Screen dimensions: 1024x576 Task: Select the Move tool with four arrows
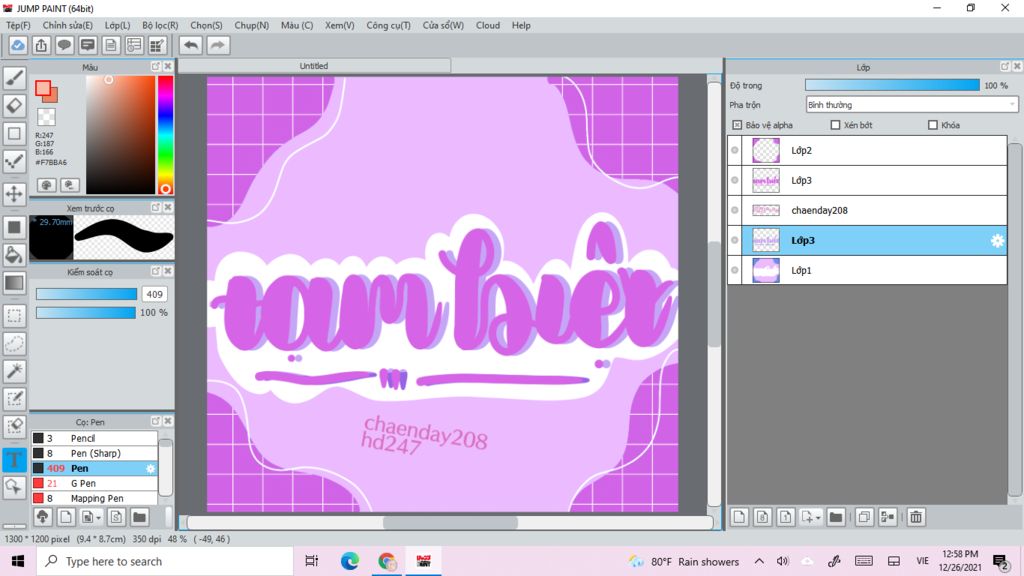click(14, 194)
